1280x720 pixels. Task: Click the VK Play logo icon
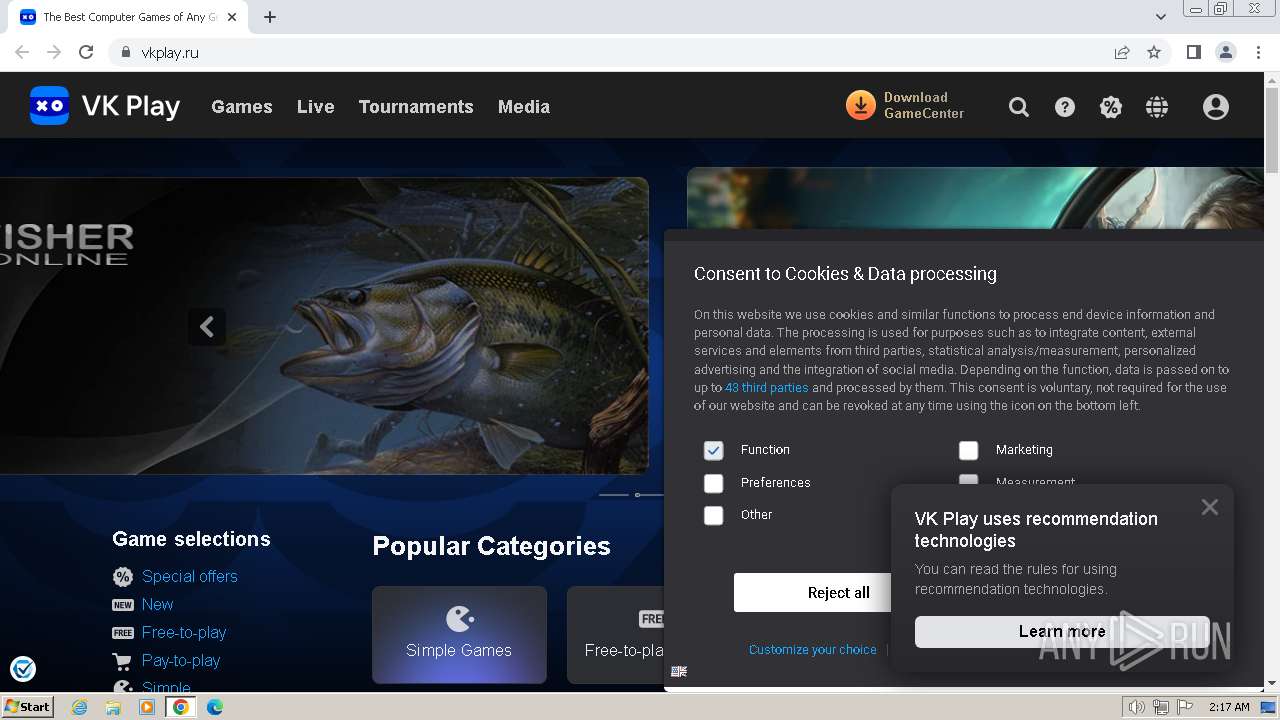point(49,106)
